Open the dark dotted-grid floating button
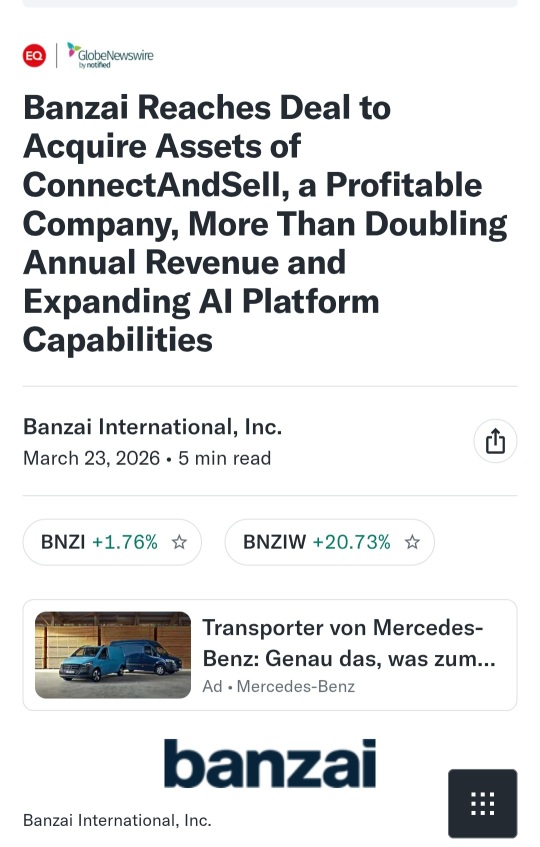The image size is (540, 847). pyautogui.click(x=483, y=803)
